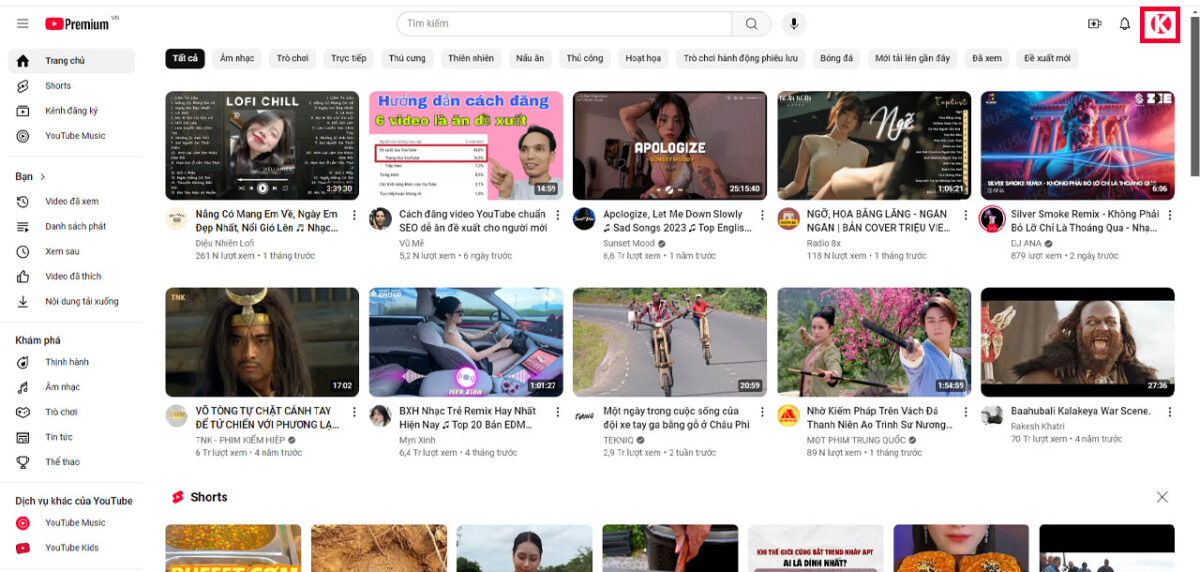Play the wooden bike race thumbnail
This screenshot has width=1200, height=572.
coord(670,343)
